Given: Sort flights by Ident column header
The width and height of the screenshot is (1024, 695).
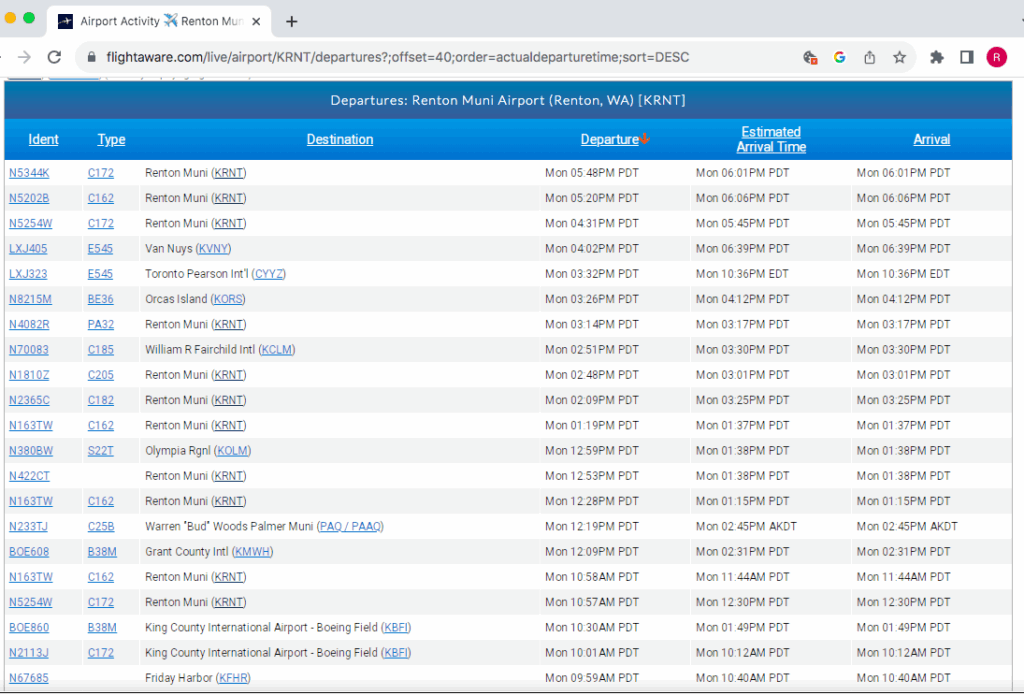Looking at the screenshot, I should pos(43,139).
